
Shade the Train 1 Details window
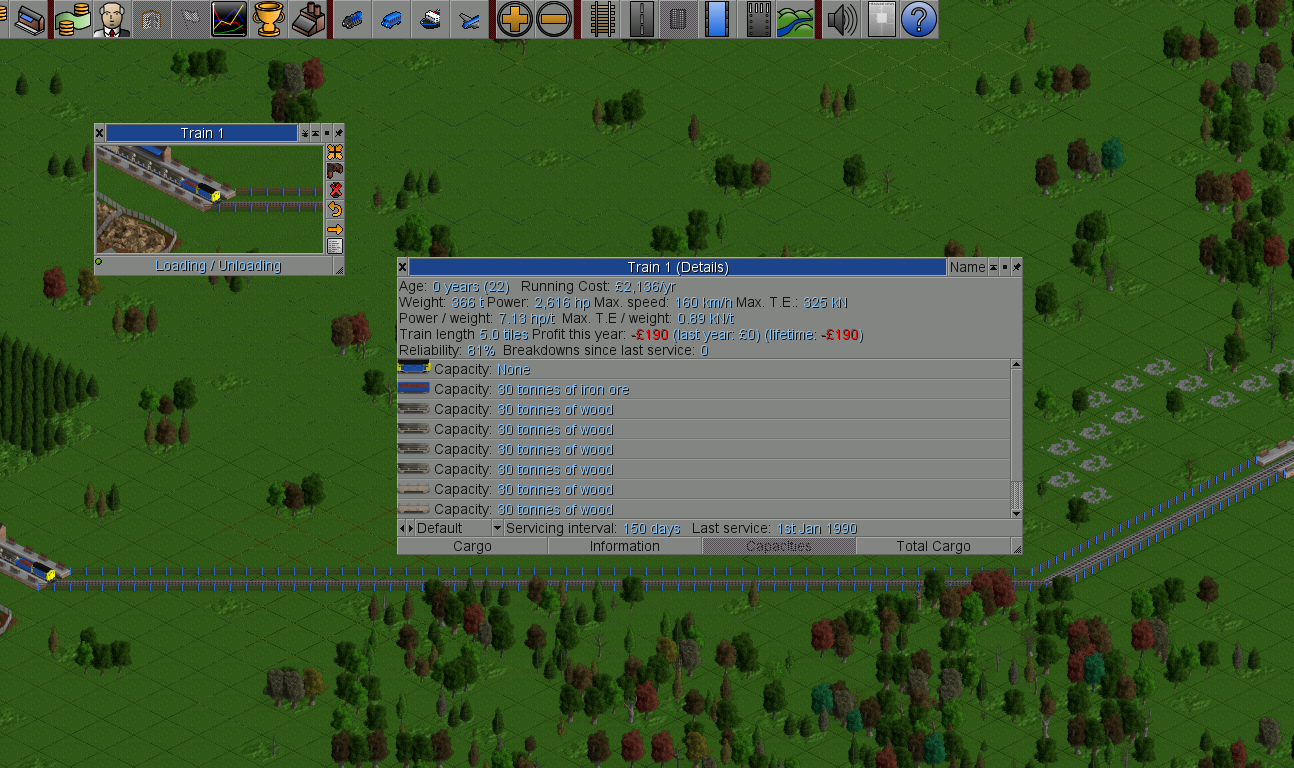coord(994,267)
